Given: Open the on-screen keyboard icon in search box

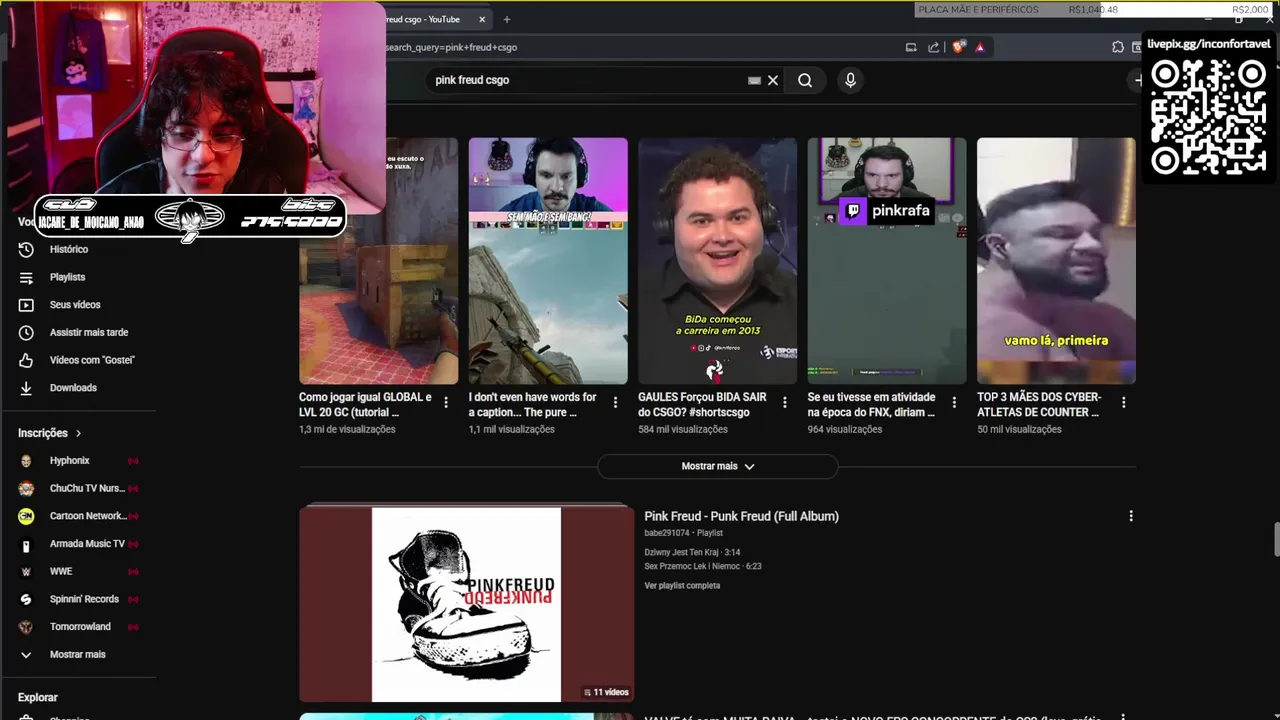Looking at the screenshot, I should click(x=754, y=80).
